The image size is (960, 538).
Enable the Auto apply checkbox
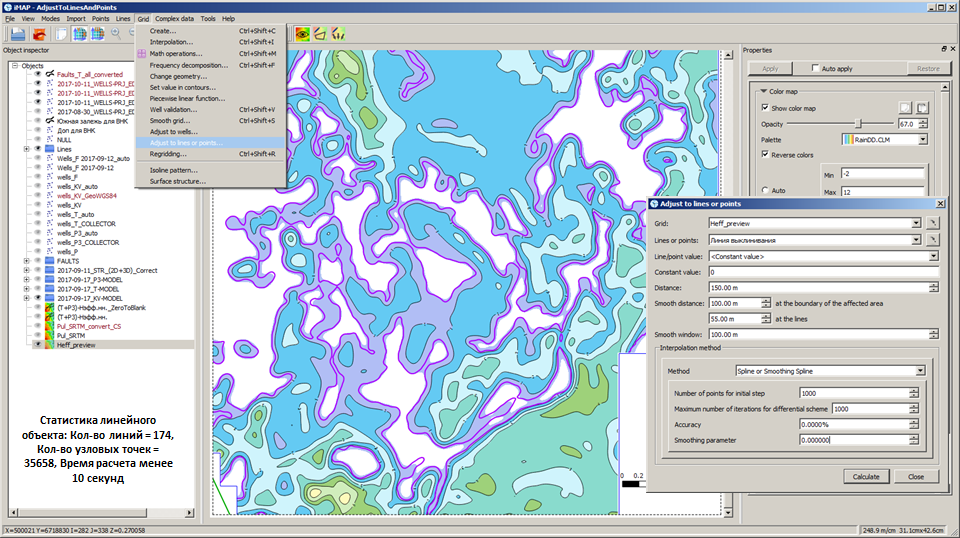(815, 69)
